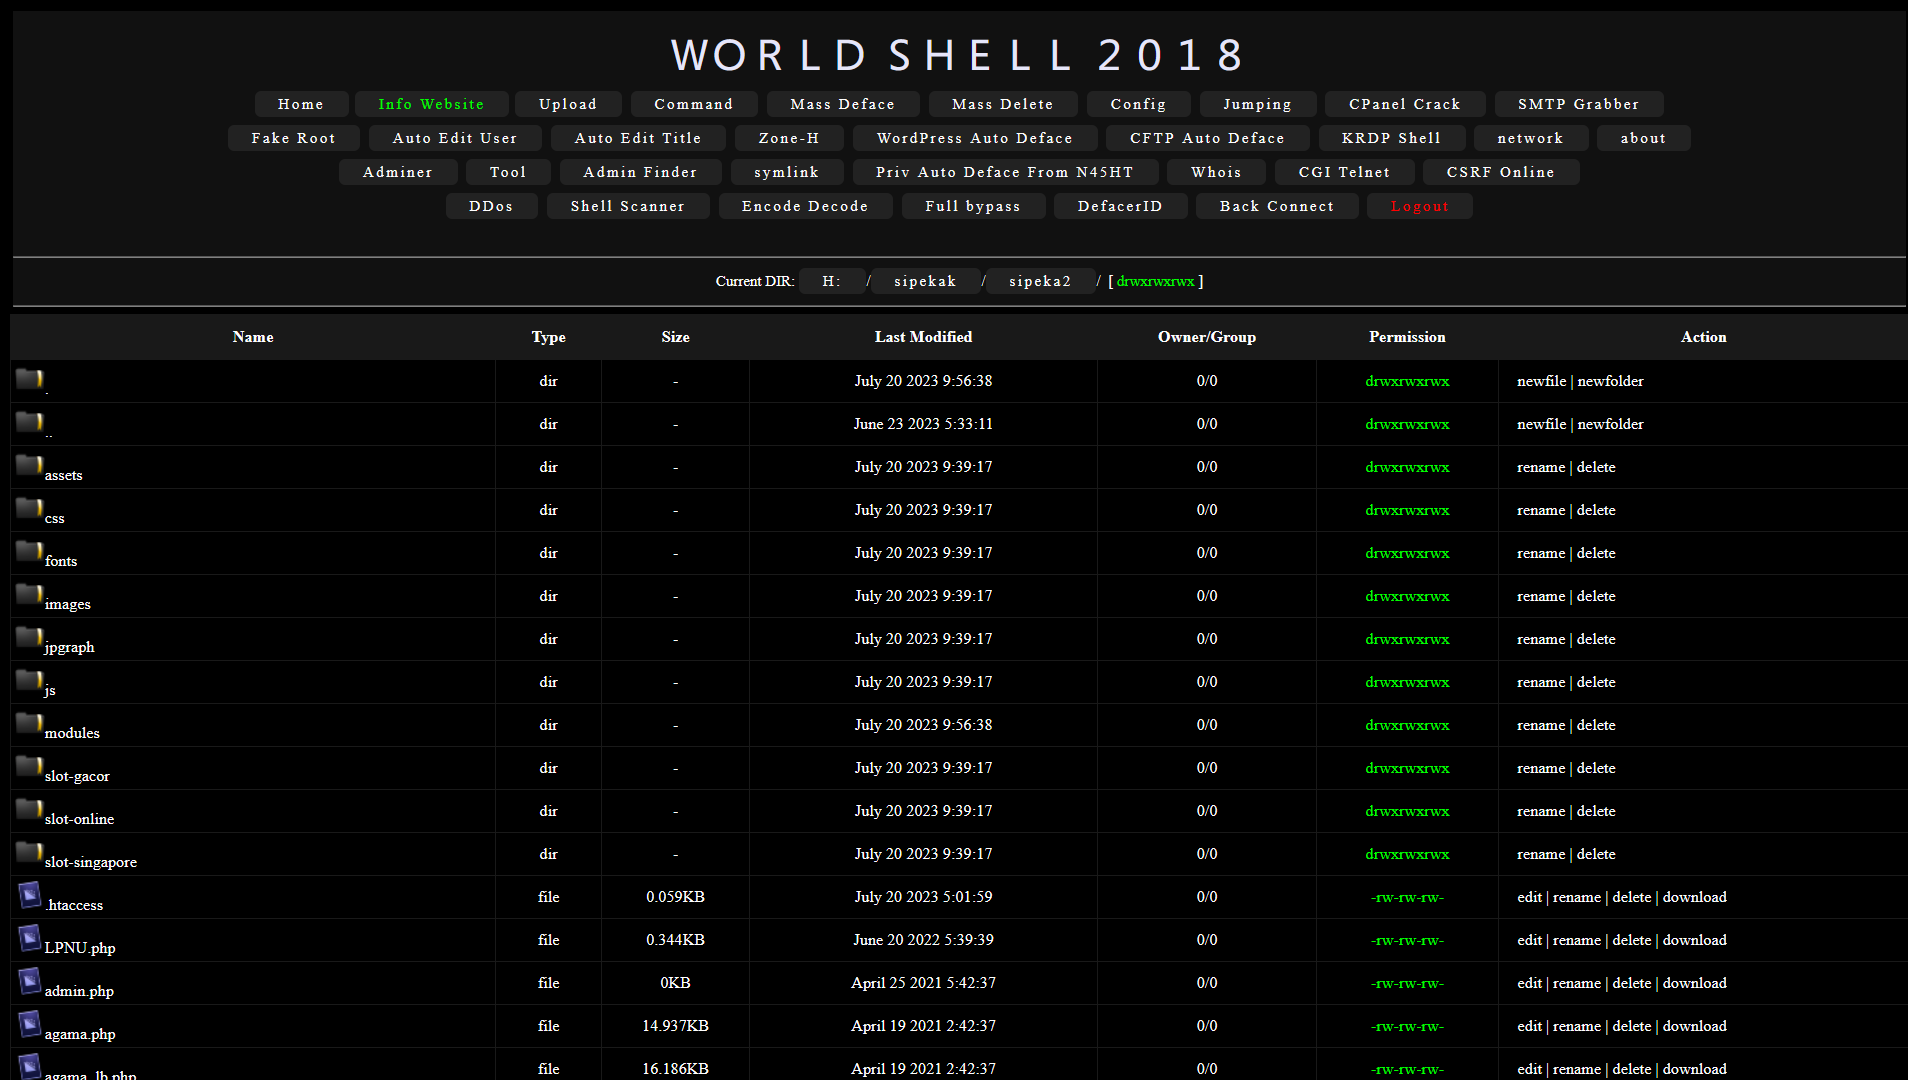The width and height of the screenshot is (1908, 1080).
Task: Open the Home menu item
Action: tap(301, 104)
